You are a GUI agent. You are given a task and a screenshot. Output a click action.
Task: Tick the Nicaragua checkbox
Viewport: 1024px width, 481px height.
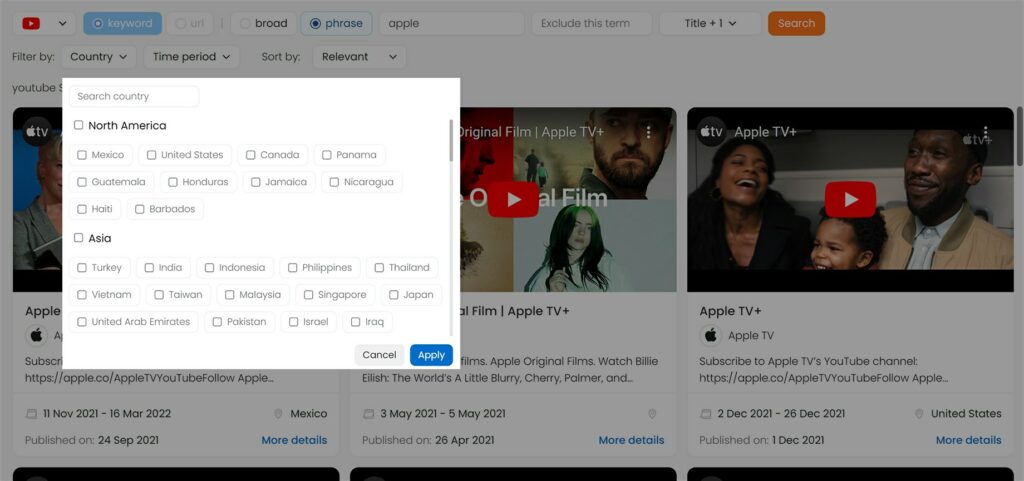334,182
